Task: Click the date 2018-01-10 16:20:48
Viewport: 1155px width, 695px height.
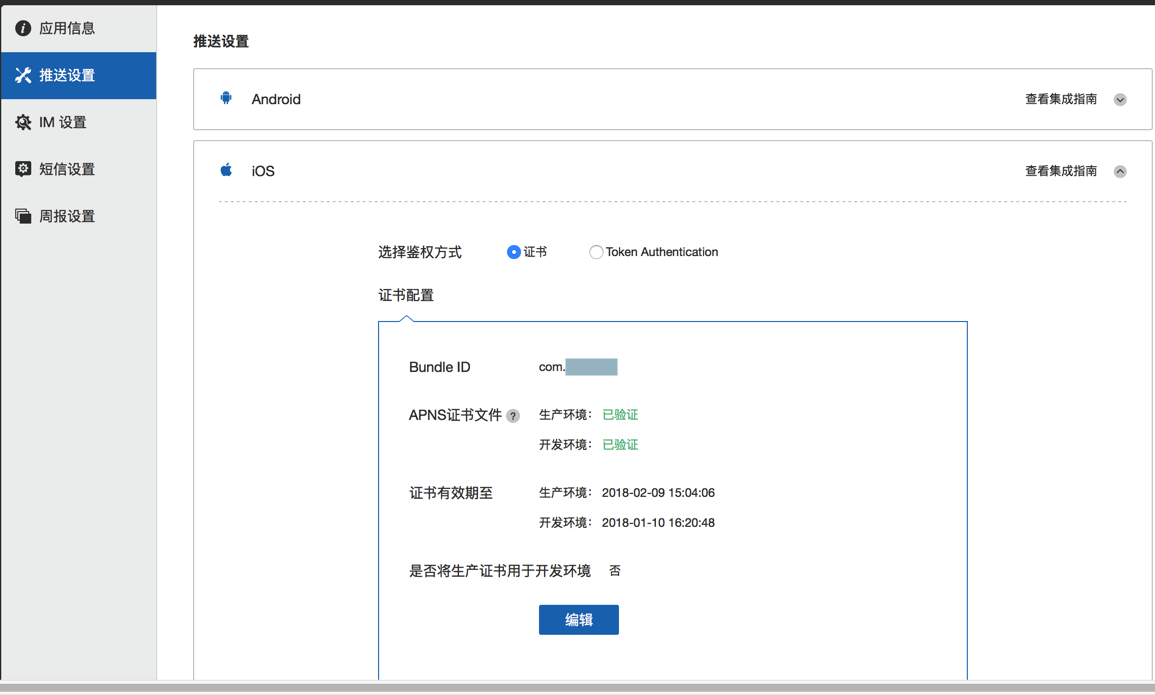Action: [x=658, y=523]
